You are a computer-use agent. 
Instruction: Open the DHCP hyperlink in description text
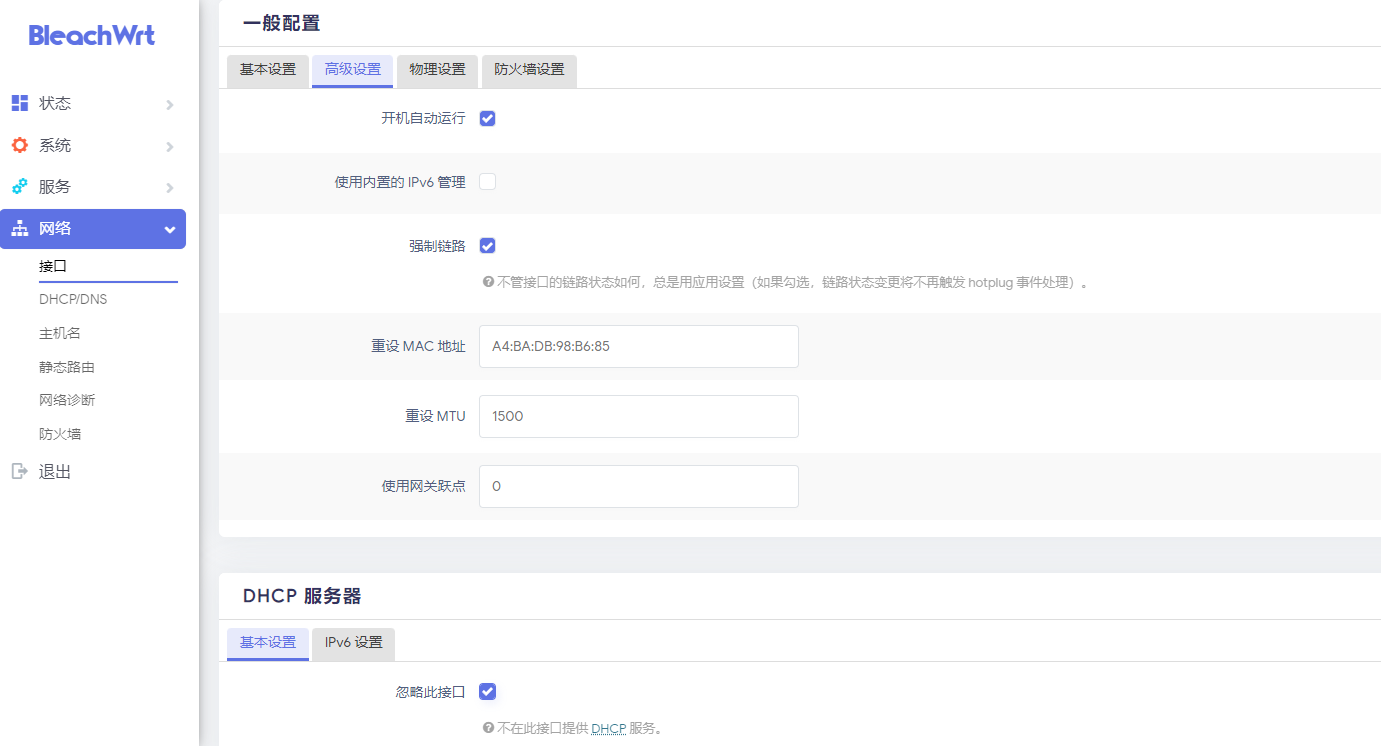(609, 728)
